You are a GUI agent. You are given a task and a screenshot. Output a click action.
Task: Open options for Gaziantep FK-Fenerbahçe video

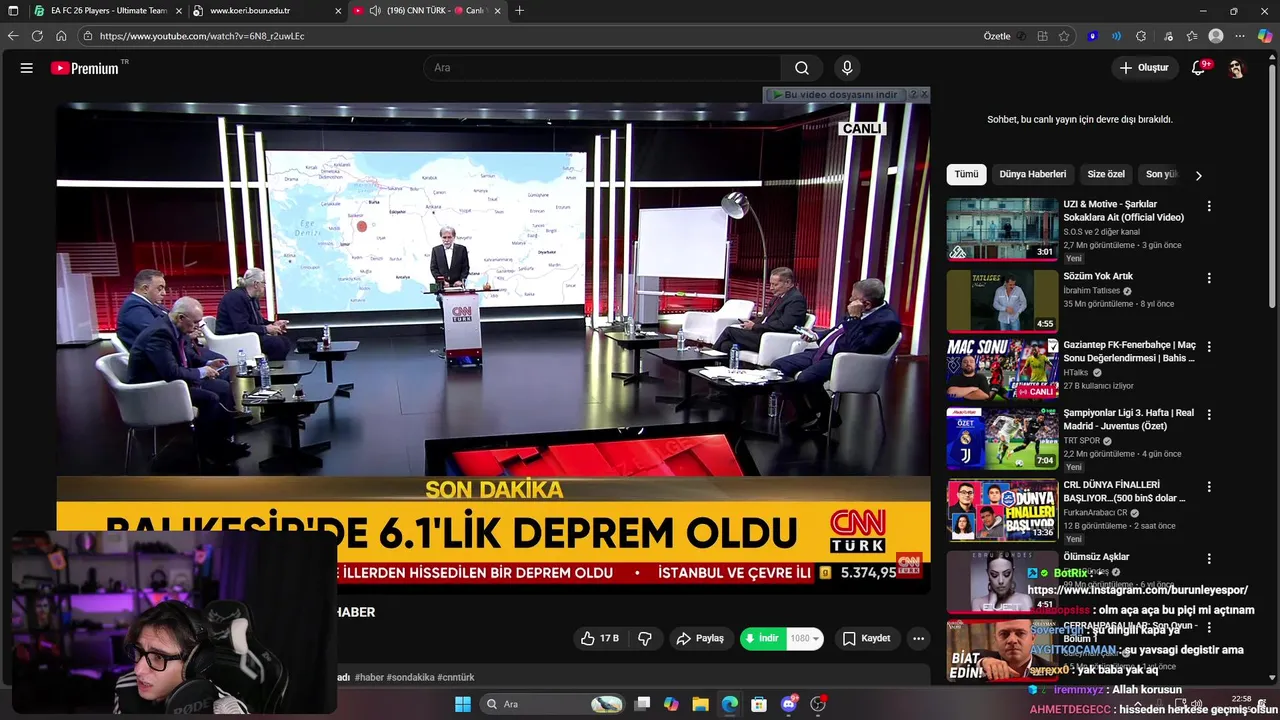[1209, 346]
